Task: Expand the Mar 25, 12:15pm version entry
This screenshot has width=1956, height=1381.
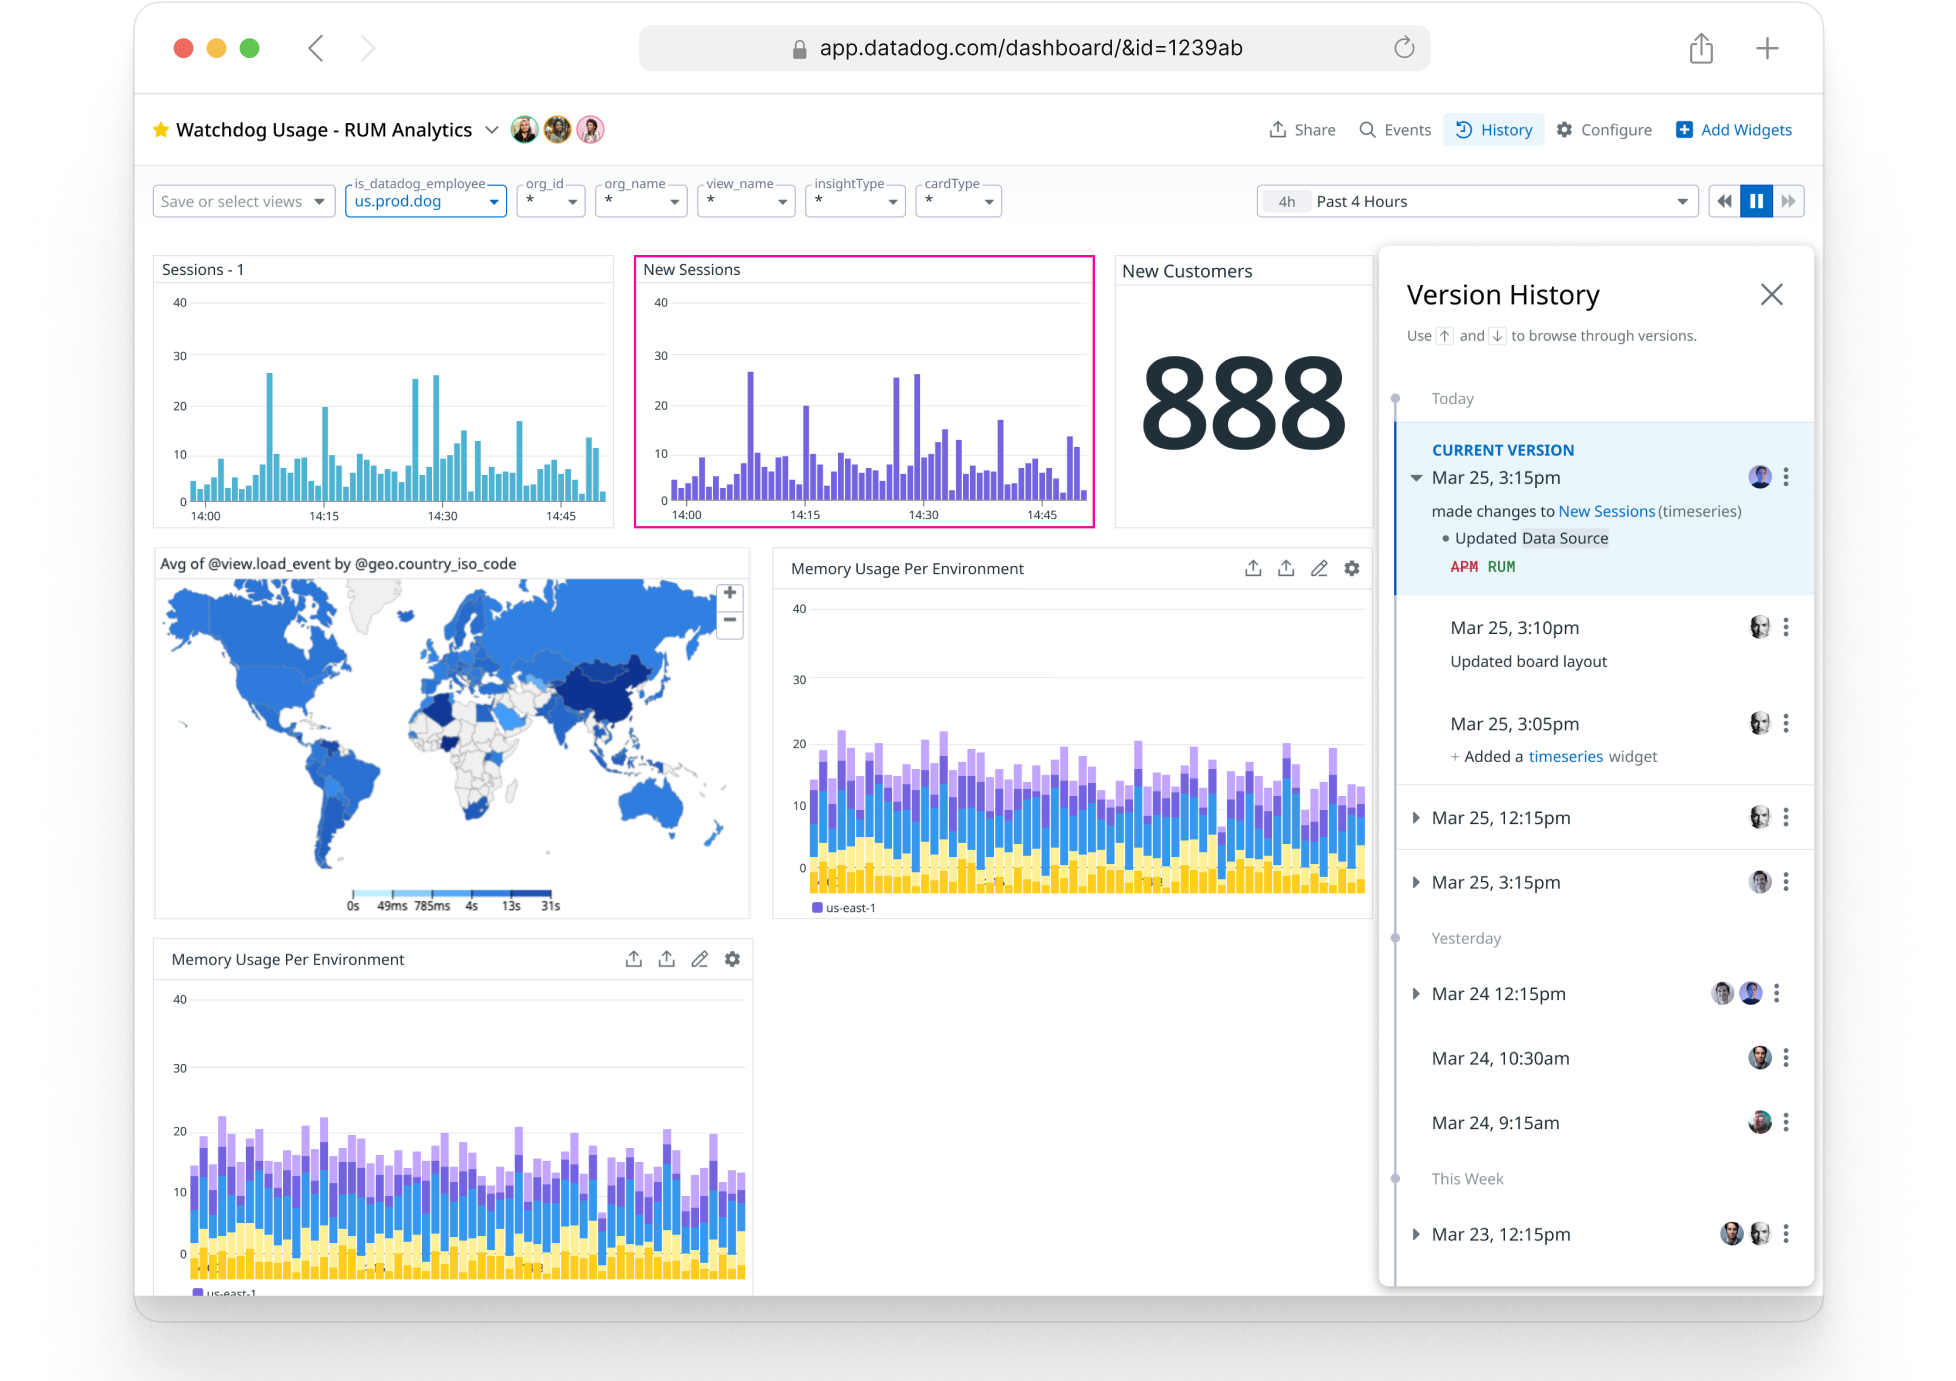Action: pos(1416,818)
